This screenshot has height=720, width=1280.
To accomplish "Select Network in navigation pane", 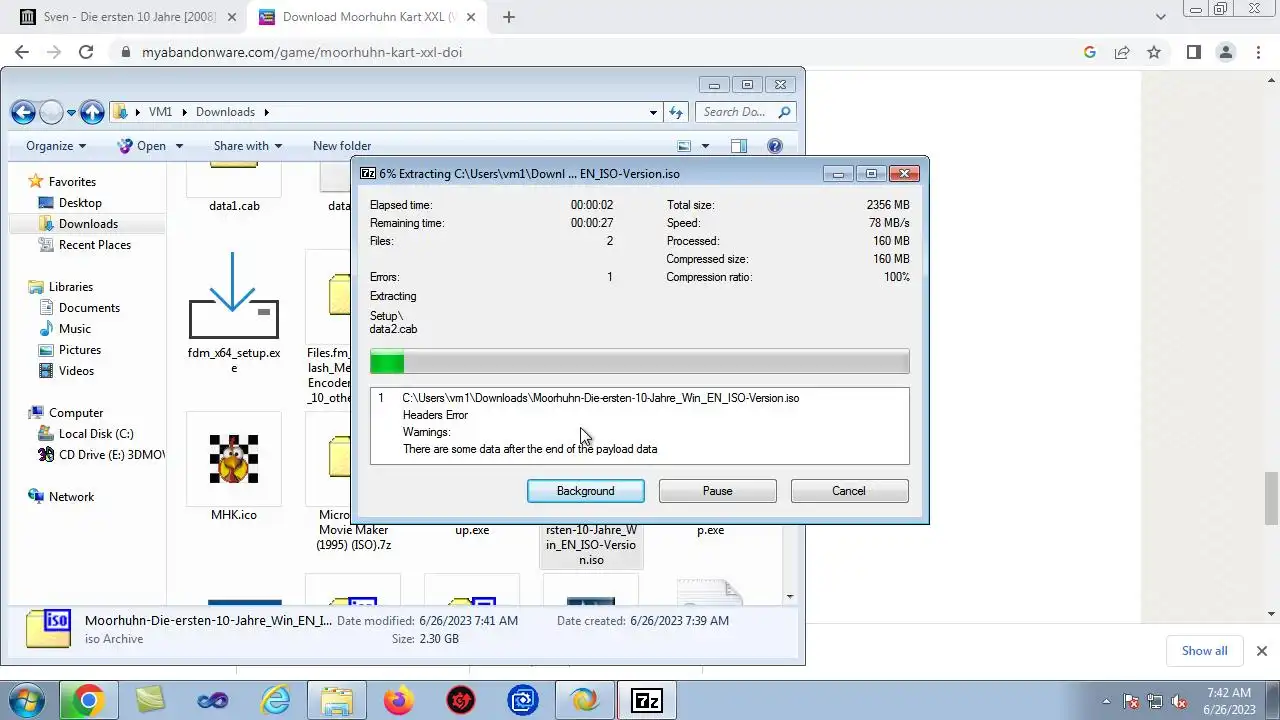I will click(71, 497).
